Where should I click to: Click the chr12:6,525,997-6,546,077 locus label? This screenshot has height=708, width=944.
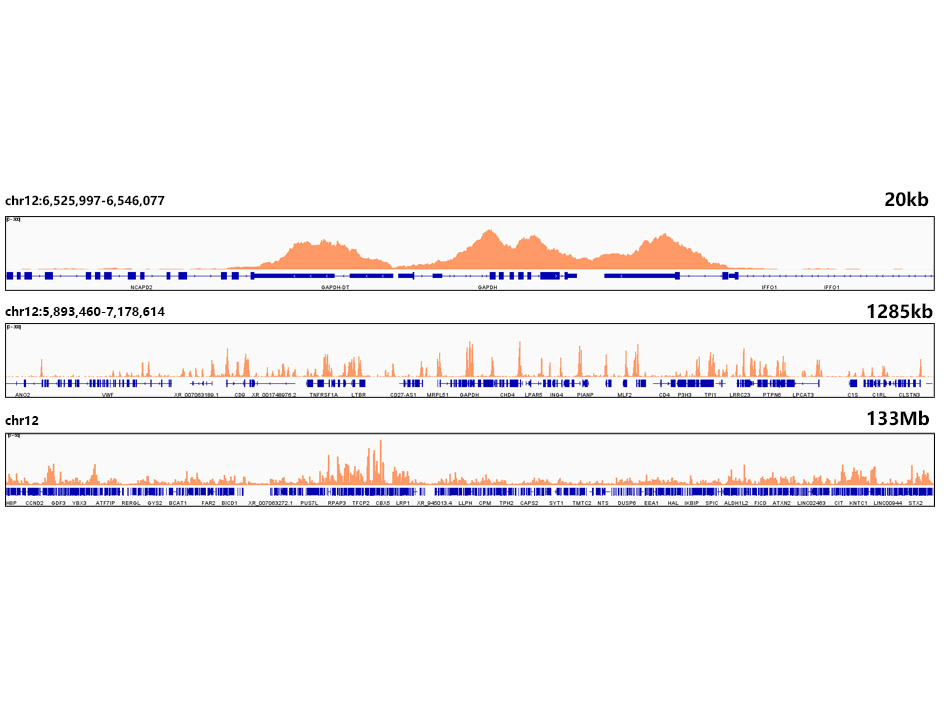(85, 201)
